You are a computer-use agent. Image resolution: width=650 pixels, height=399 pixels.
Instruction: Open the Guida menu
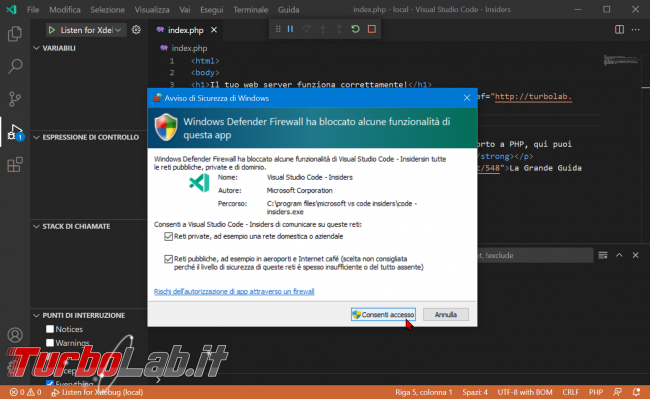pyautogui.click(x=289, y=9)
